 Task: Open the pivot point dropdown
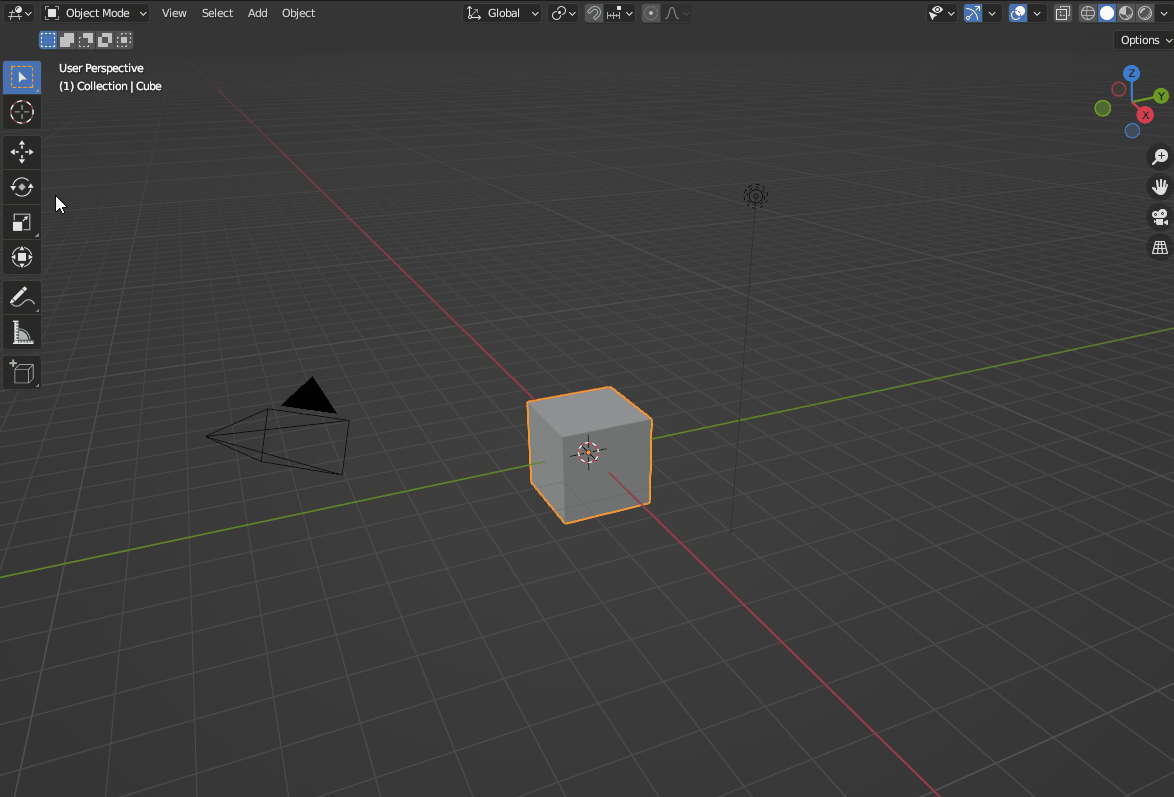tap(563, 13)
